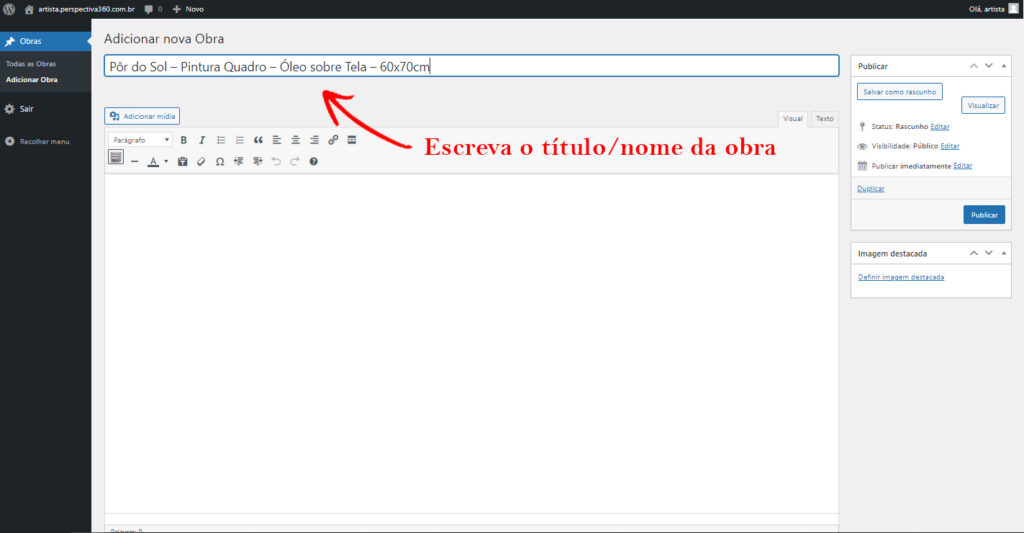This screenshot has height=533, width=1024.
Task: Open the Parágrafo format dropdown
Action: [x=140, y=140]
